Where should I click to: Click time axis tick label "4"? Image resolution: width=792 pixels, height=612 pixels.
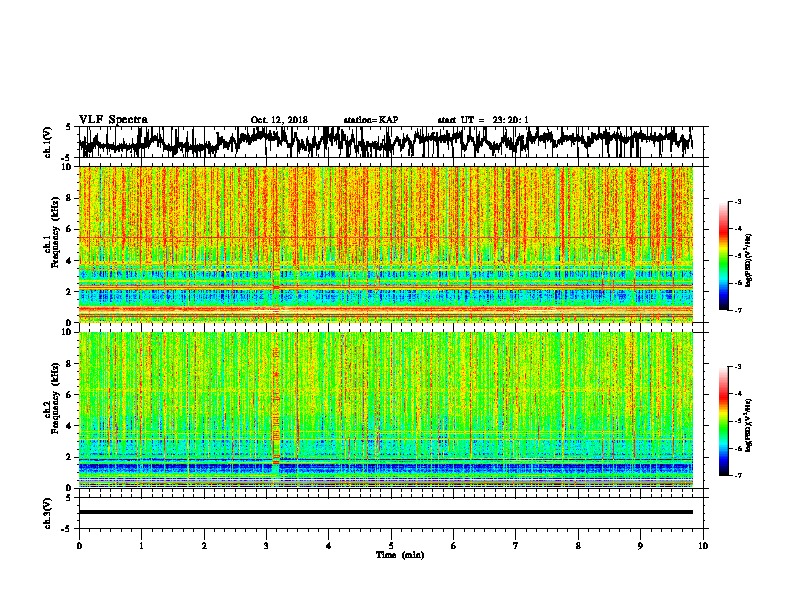point(328,546)
